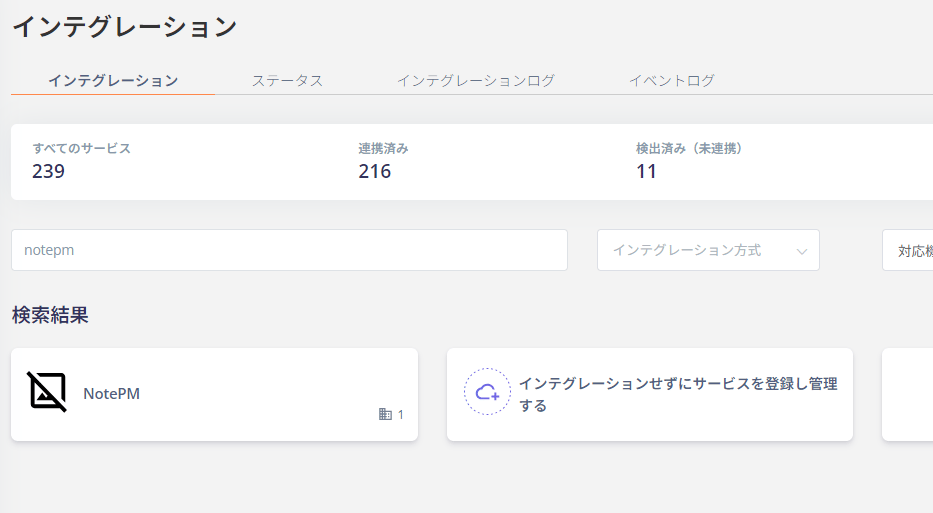Expand the インテグレーション方式 dropdown
Viewport: 933px width, 513px height.
(x=708, y=250)
